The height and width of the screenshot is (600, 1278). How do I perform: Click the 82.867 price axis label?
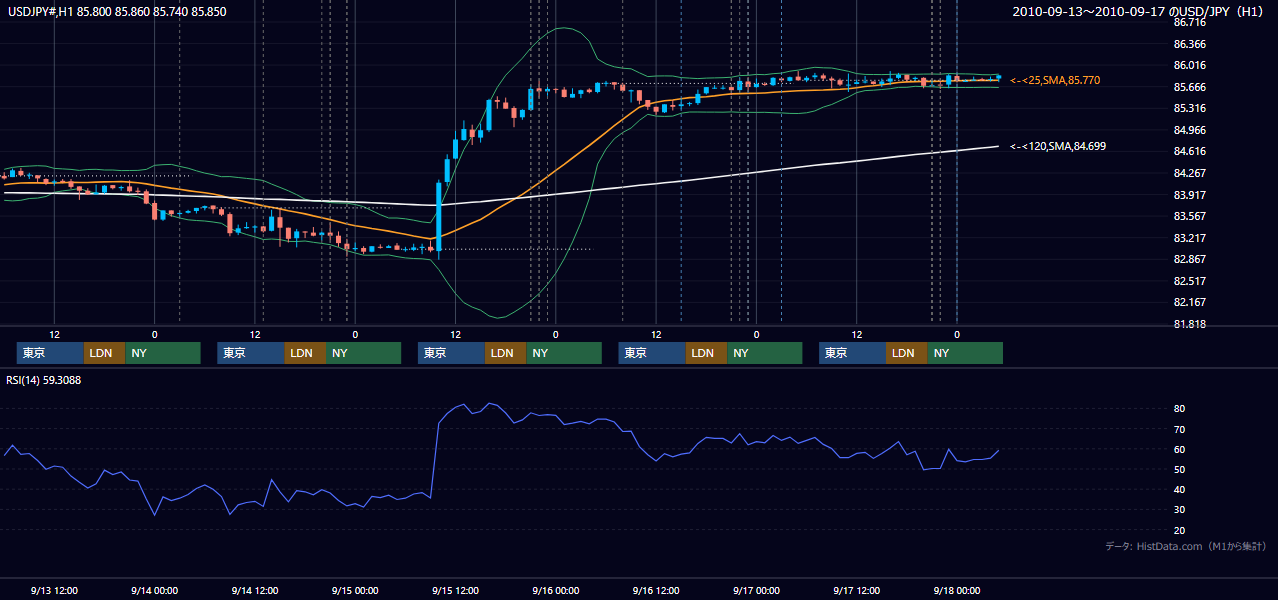1188,259
